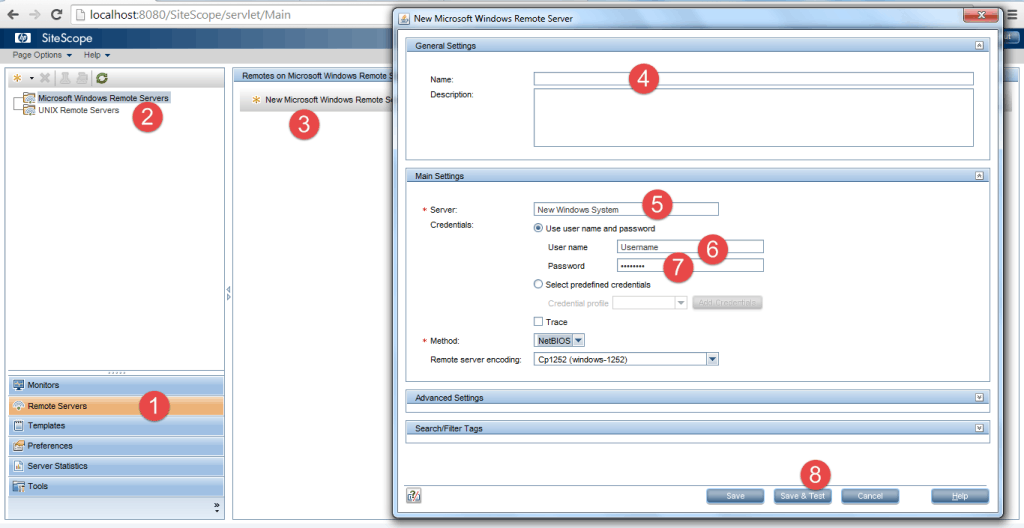Click the browser forward arrow
This screenshot has width=1024, height=528.
click(35, 14)
